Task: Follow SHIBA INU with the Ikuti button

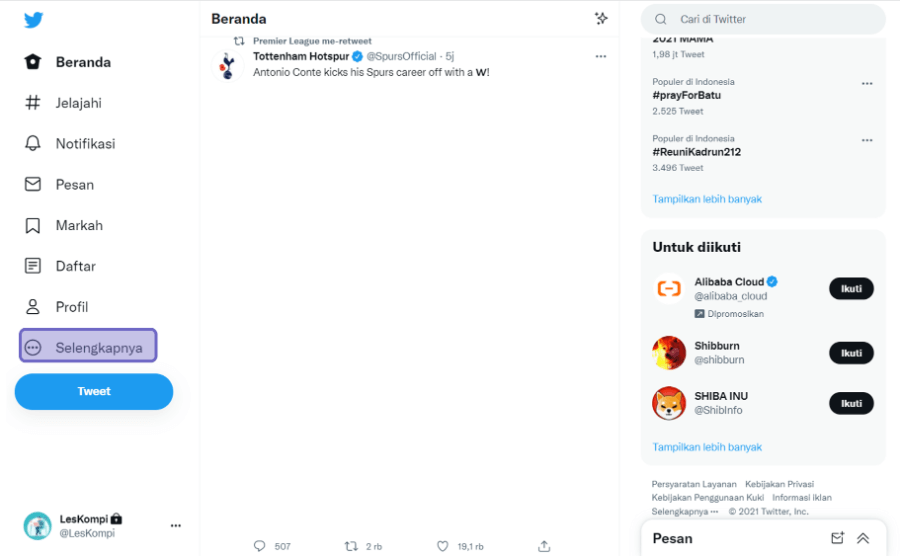Action: 851,403
